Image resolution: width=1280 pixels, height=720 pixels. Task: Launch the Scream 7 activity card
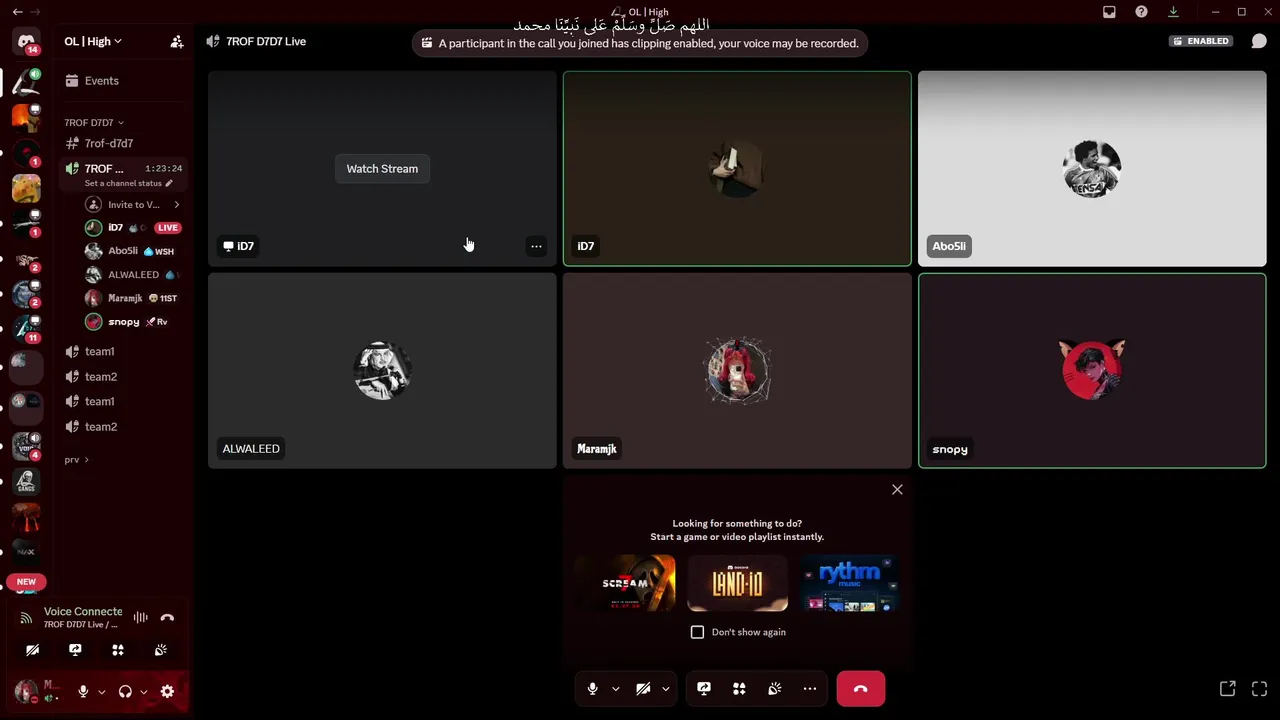(625, 583)
